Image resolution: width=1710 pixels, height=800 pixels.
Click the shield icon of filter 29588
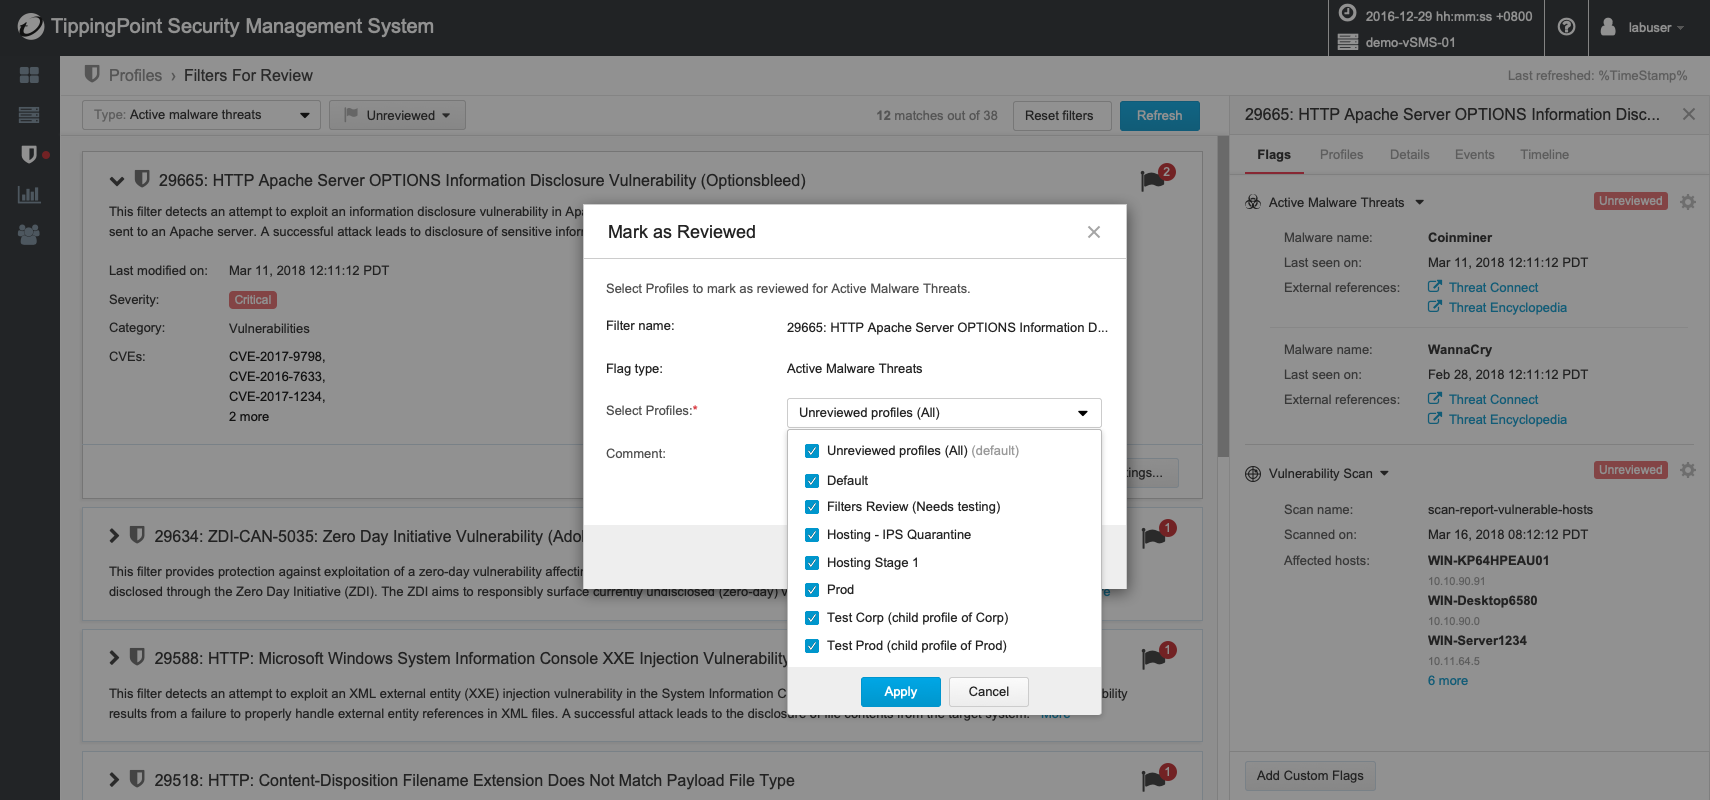[138, 657]
